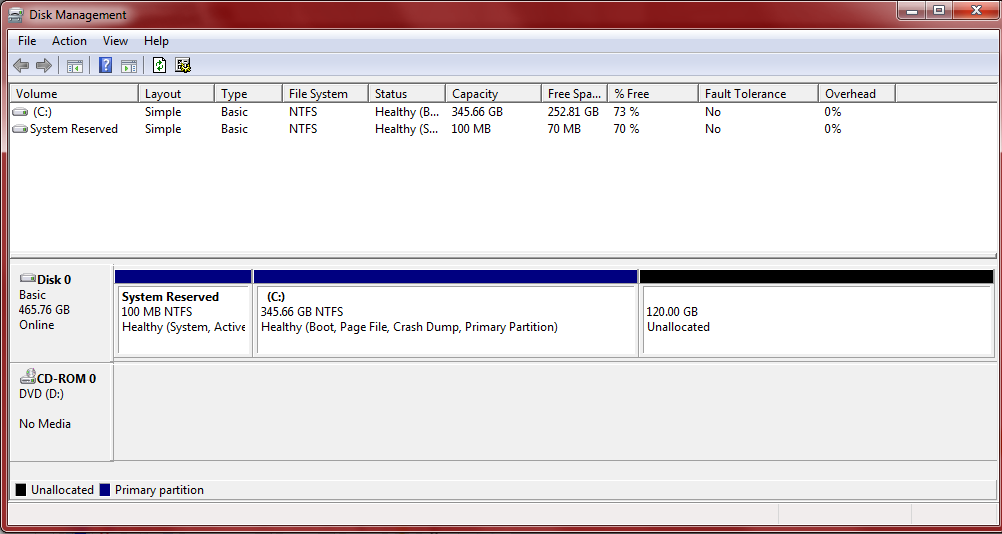Screen dimensions: 1002x534
Task: Maximize the Disk Management window
Action: tap(938, 10)
